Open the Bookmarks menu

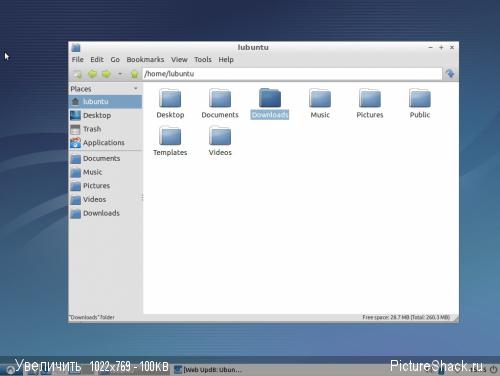(x=145, y=60)
